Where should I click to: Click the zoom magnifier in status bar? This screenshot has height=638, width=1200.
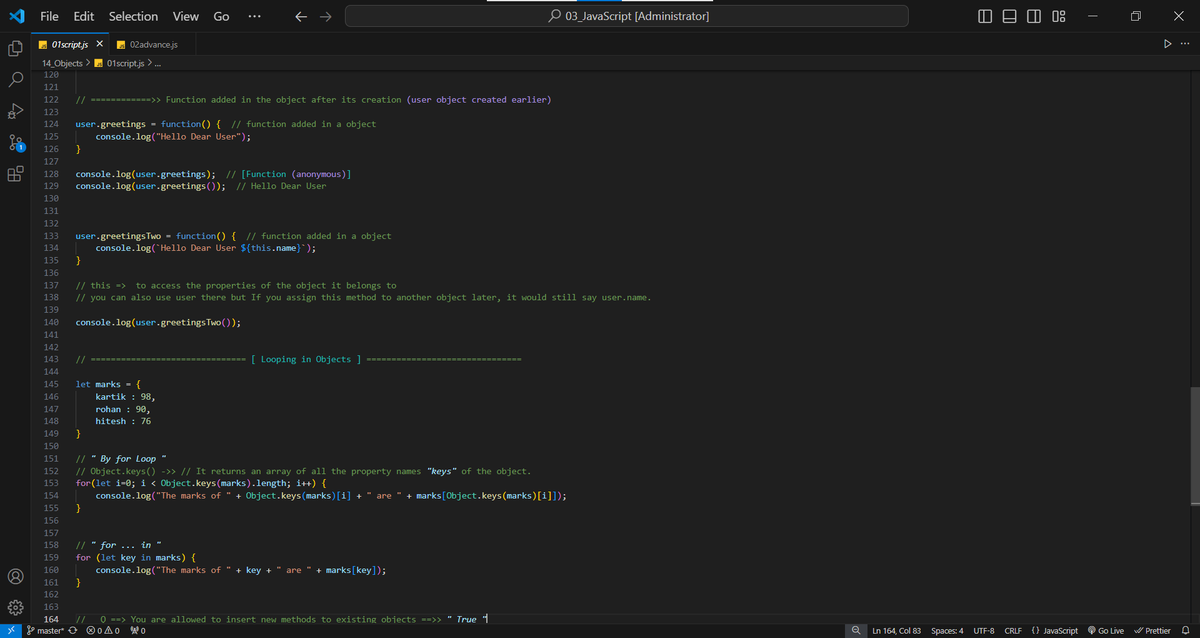click(x=857, y=631)
